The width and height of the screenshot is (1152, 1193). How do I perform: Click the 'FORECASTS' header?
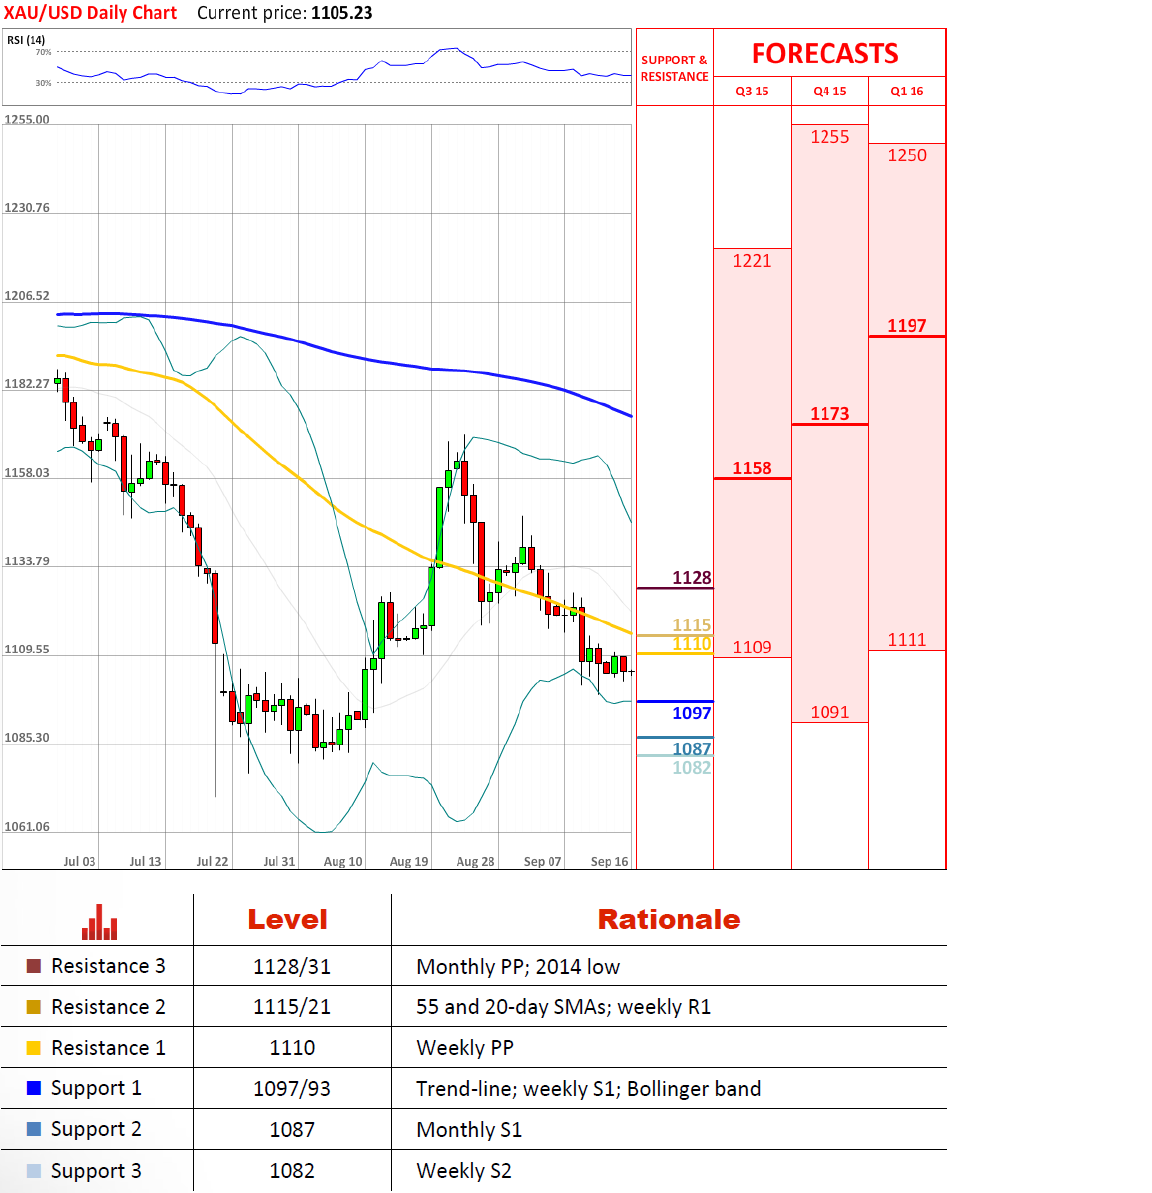click(825, 53)
